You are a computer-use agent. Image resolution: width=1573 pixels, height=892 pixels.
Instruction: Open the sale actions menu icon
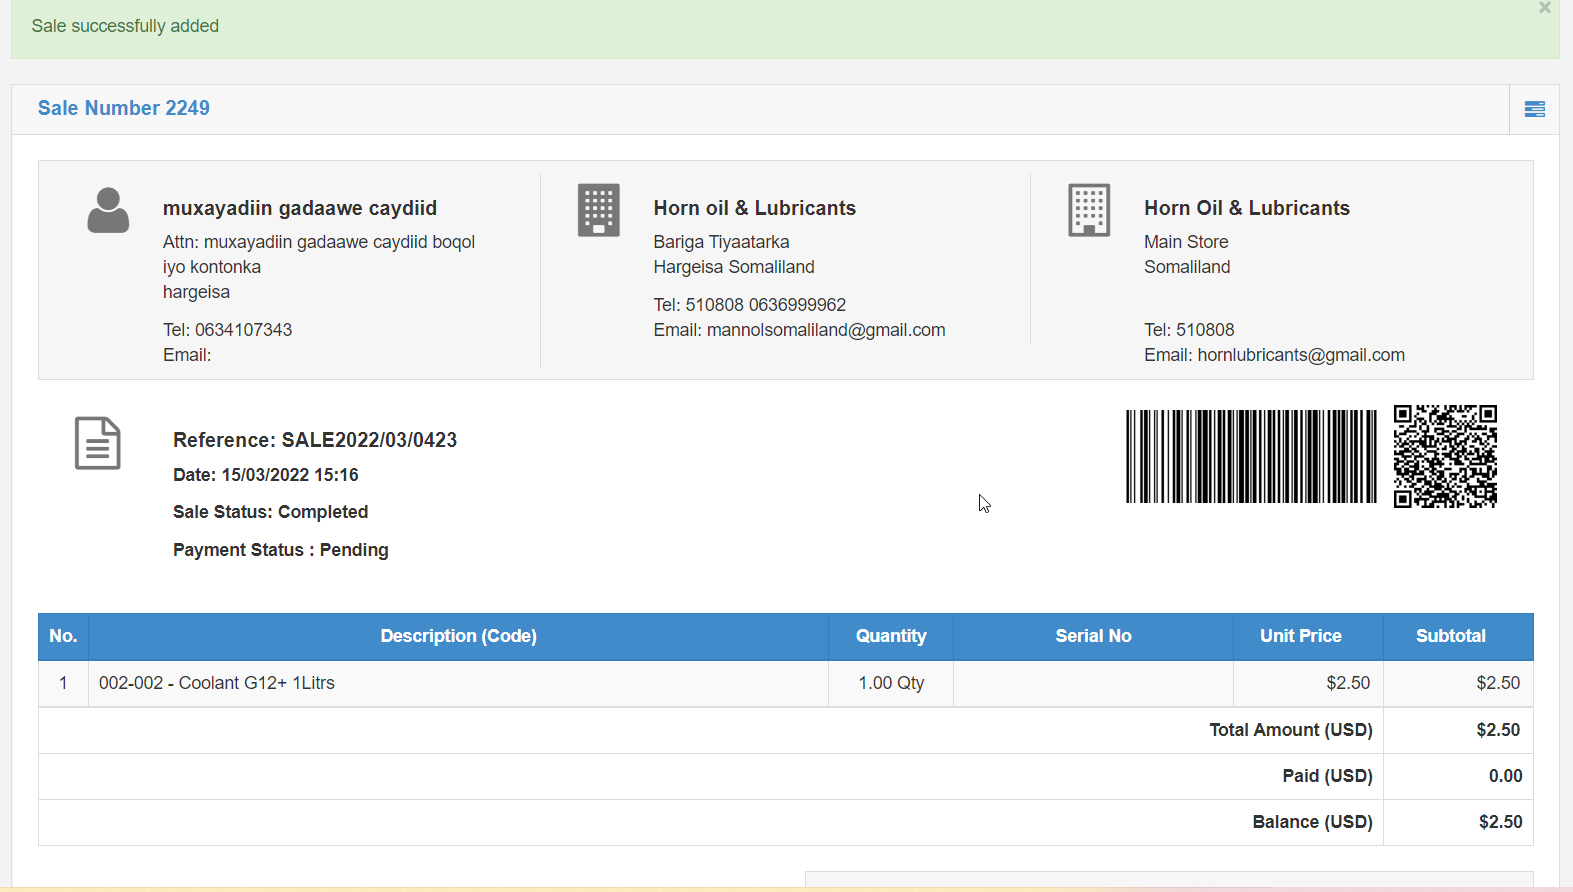[1534, 109]
